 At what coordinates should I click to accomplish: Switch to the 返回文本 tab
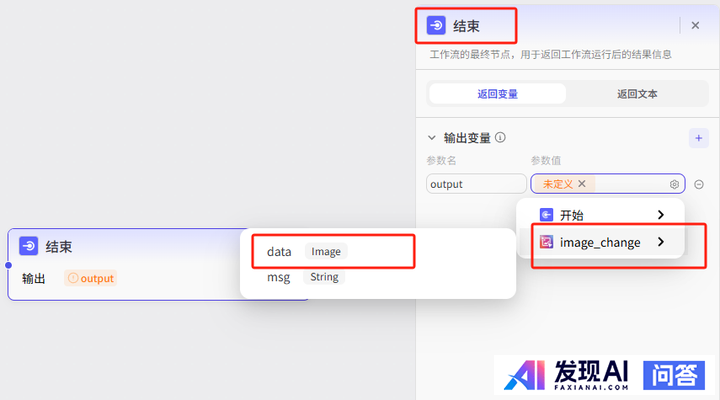[636, 94]
